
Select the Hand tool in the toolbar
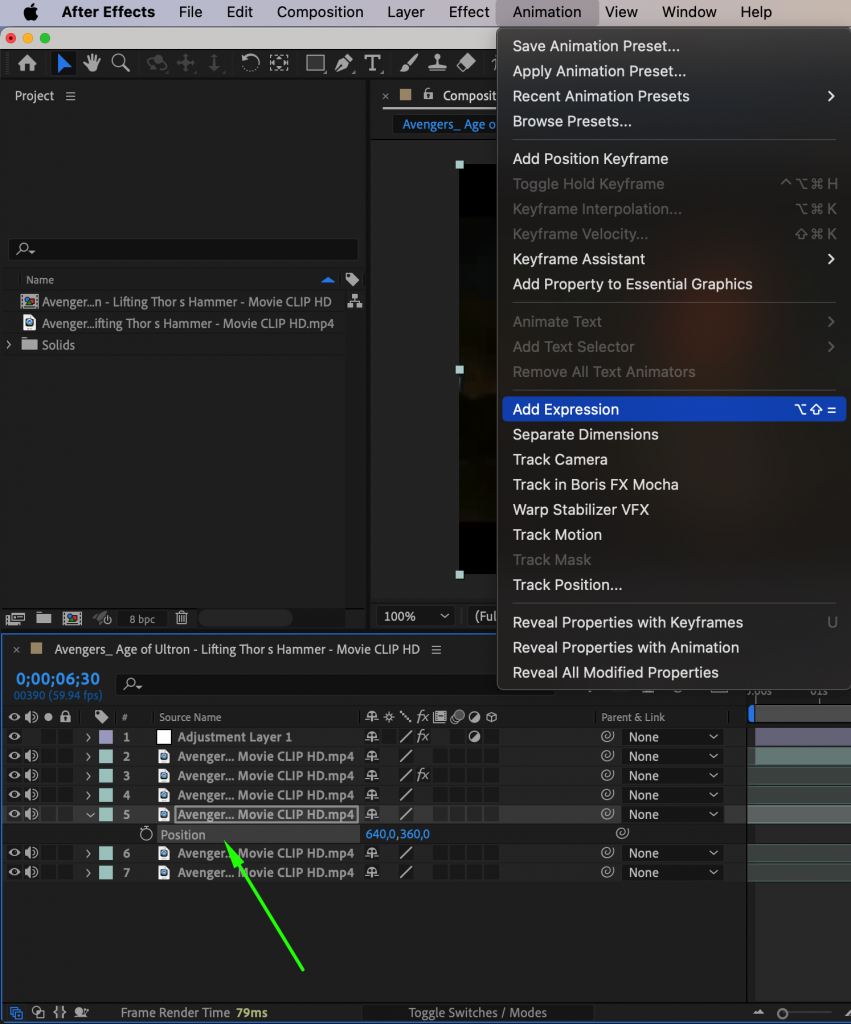[91, 63]
